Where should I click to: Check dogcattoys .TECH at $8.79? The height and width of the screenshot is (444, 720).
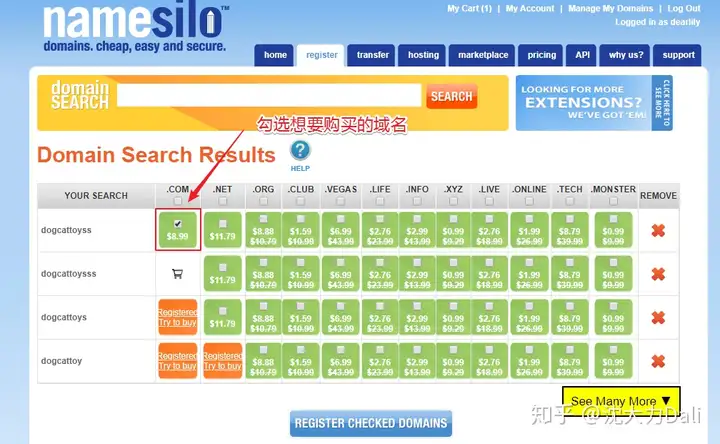click(x=569, y=306)
